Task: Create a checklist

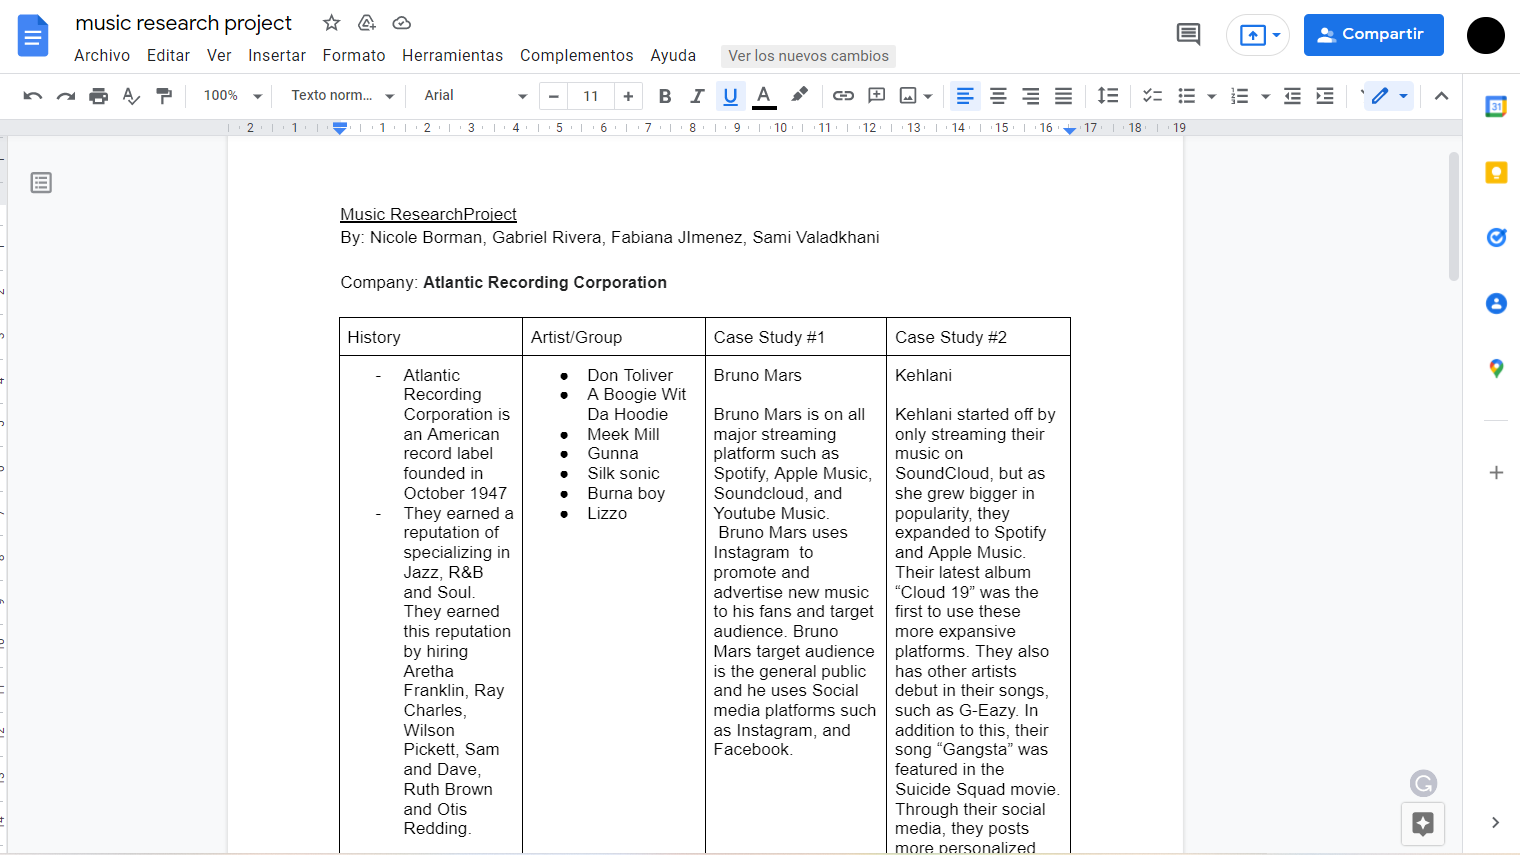Action: click(x=1153, y=96)
